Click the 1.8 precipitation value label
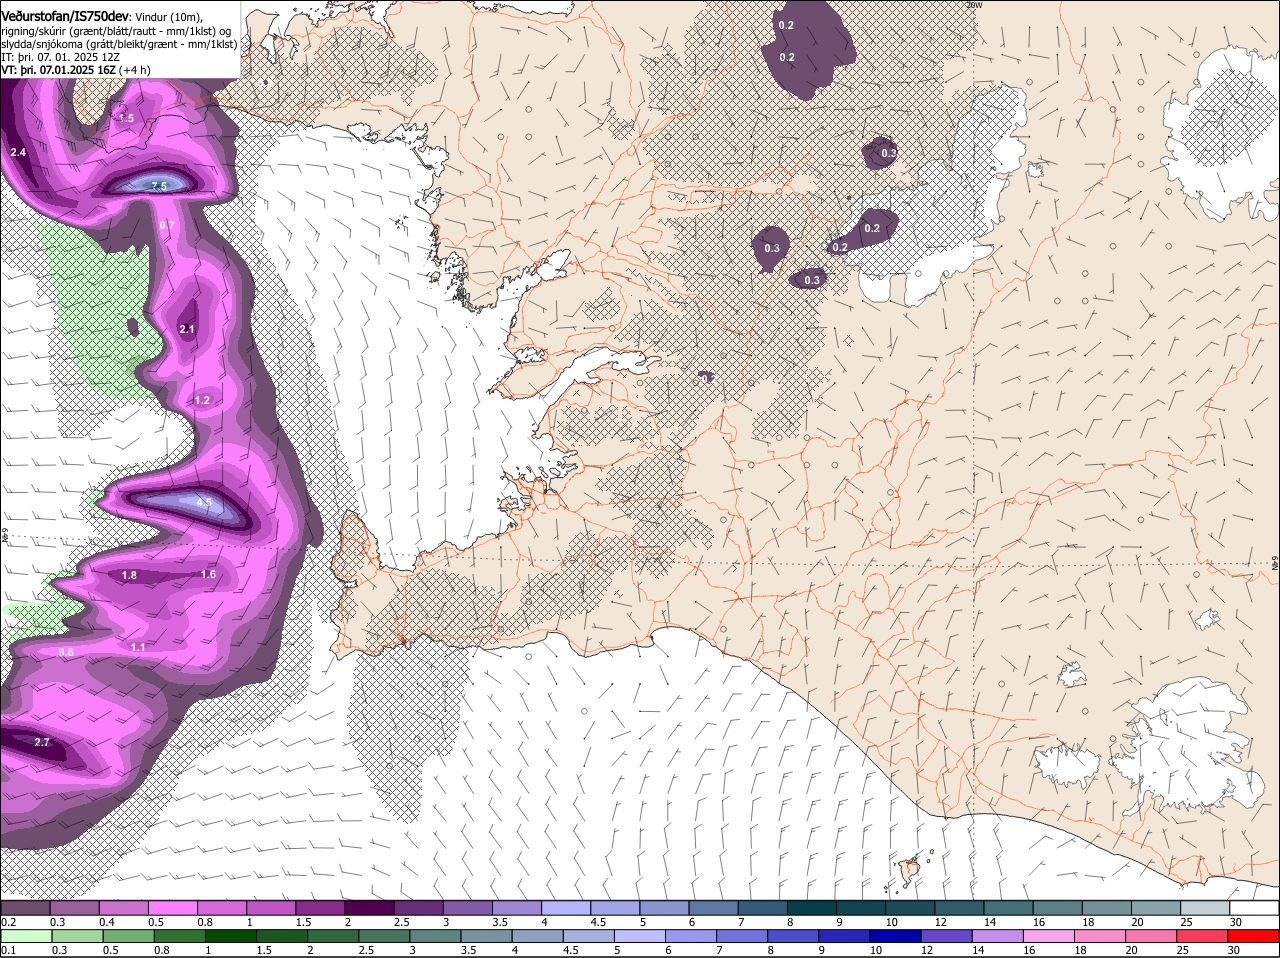This screenshot has width=1280, height=958. coord(129,575)
